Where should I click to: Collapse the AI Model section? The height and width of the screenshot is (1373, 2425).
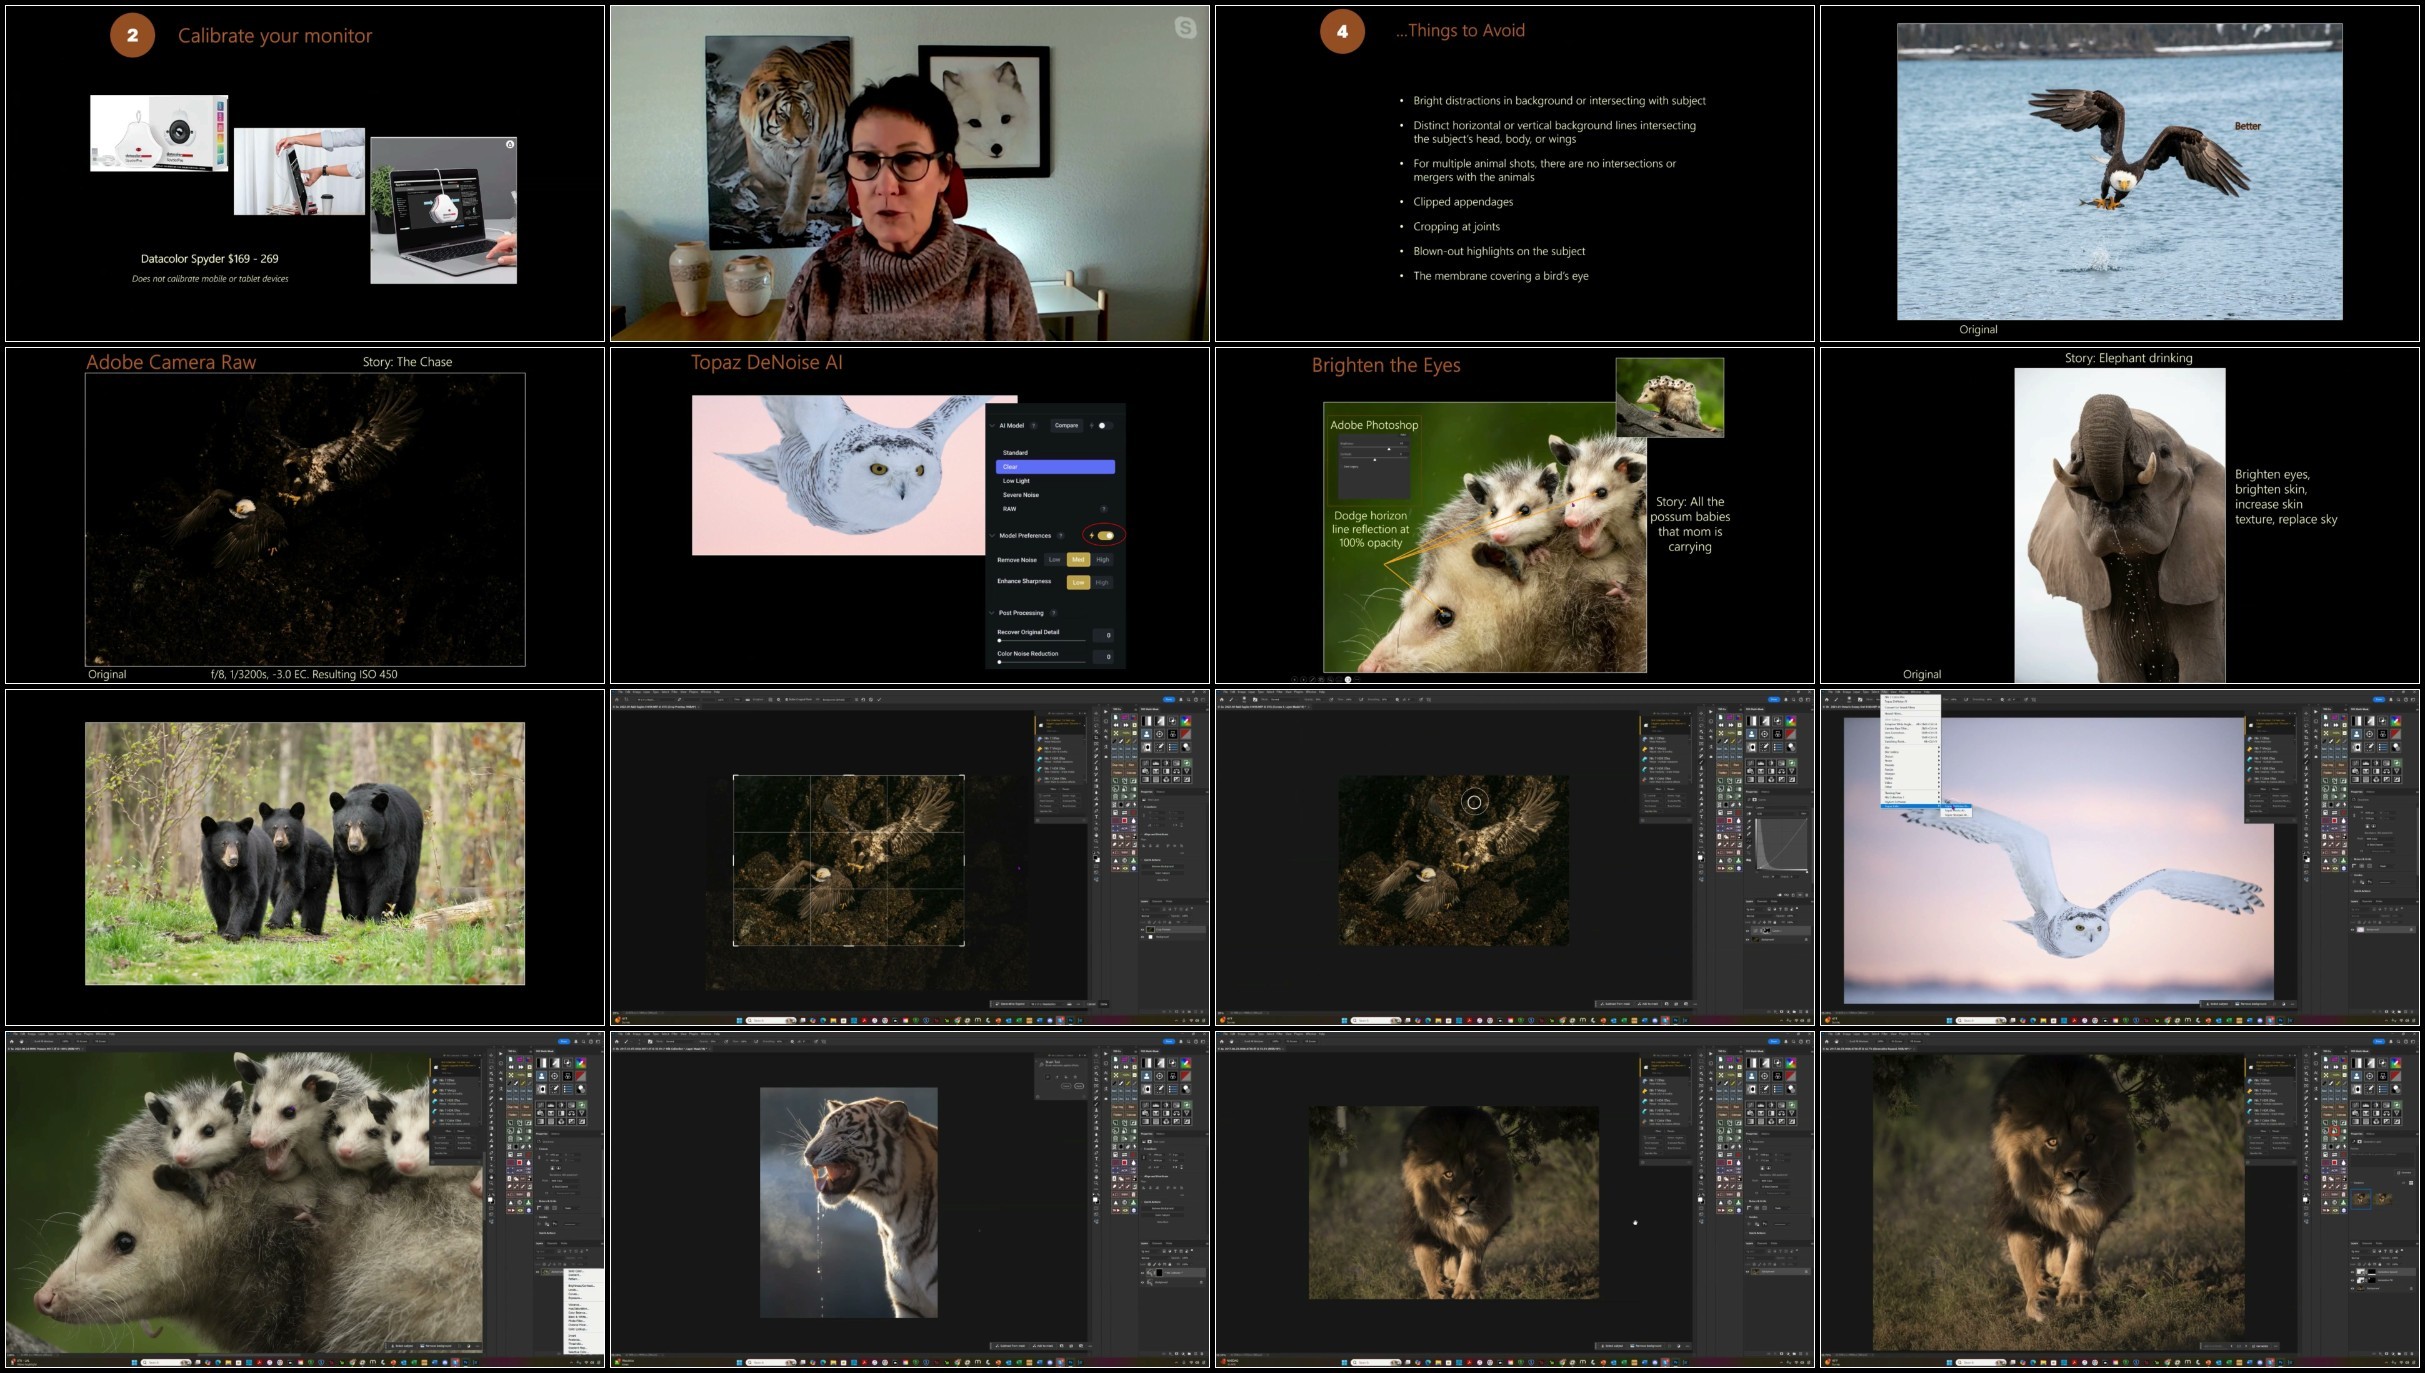click(x=993, y=425)
